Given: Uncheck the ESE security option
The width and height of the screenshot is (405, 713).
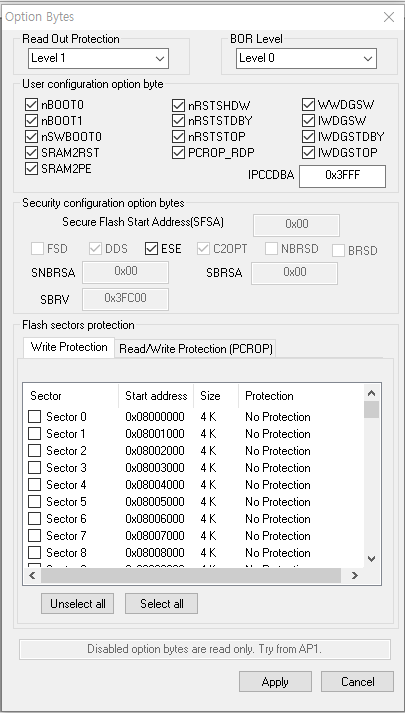Looking at the screenshot, I should tap(151, 248).
